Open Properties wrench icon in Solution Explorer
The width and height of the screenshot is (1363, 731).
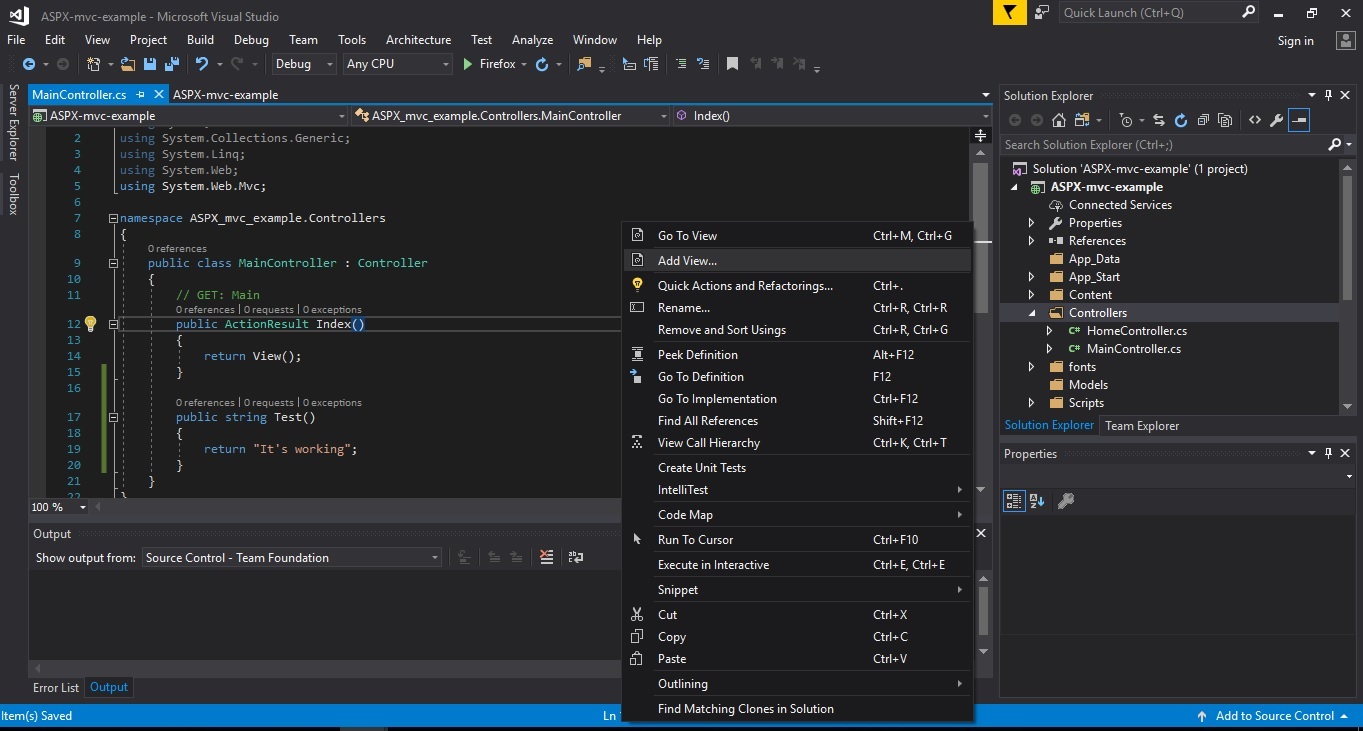pyautogui.click(x=1276, y=120)
